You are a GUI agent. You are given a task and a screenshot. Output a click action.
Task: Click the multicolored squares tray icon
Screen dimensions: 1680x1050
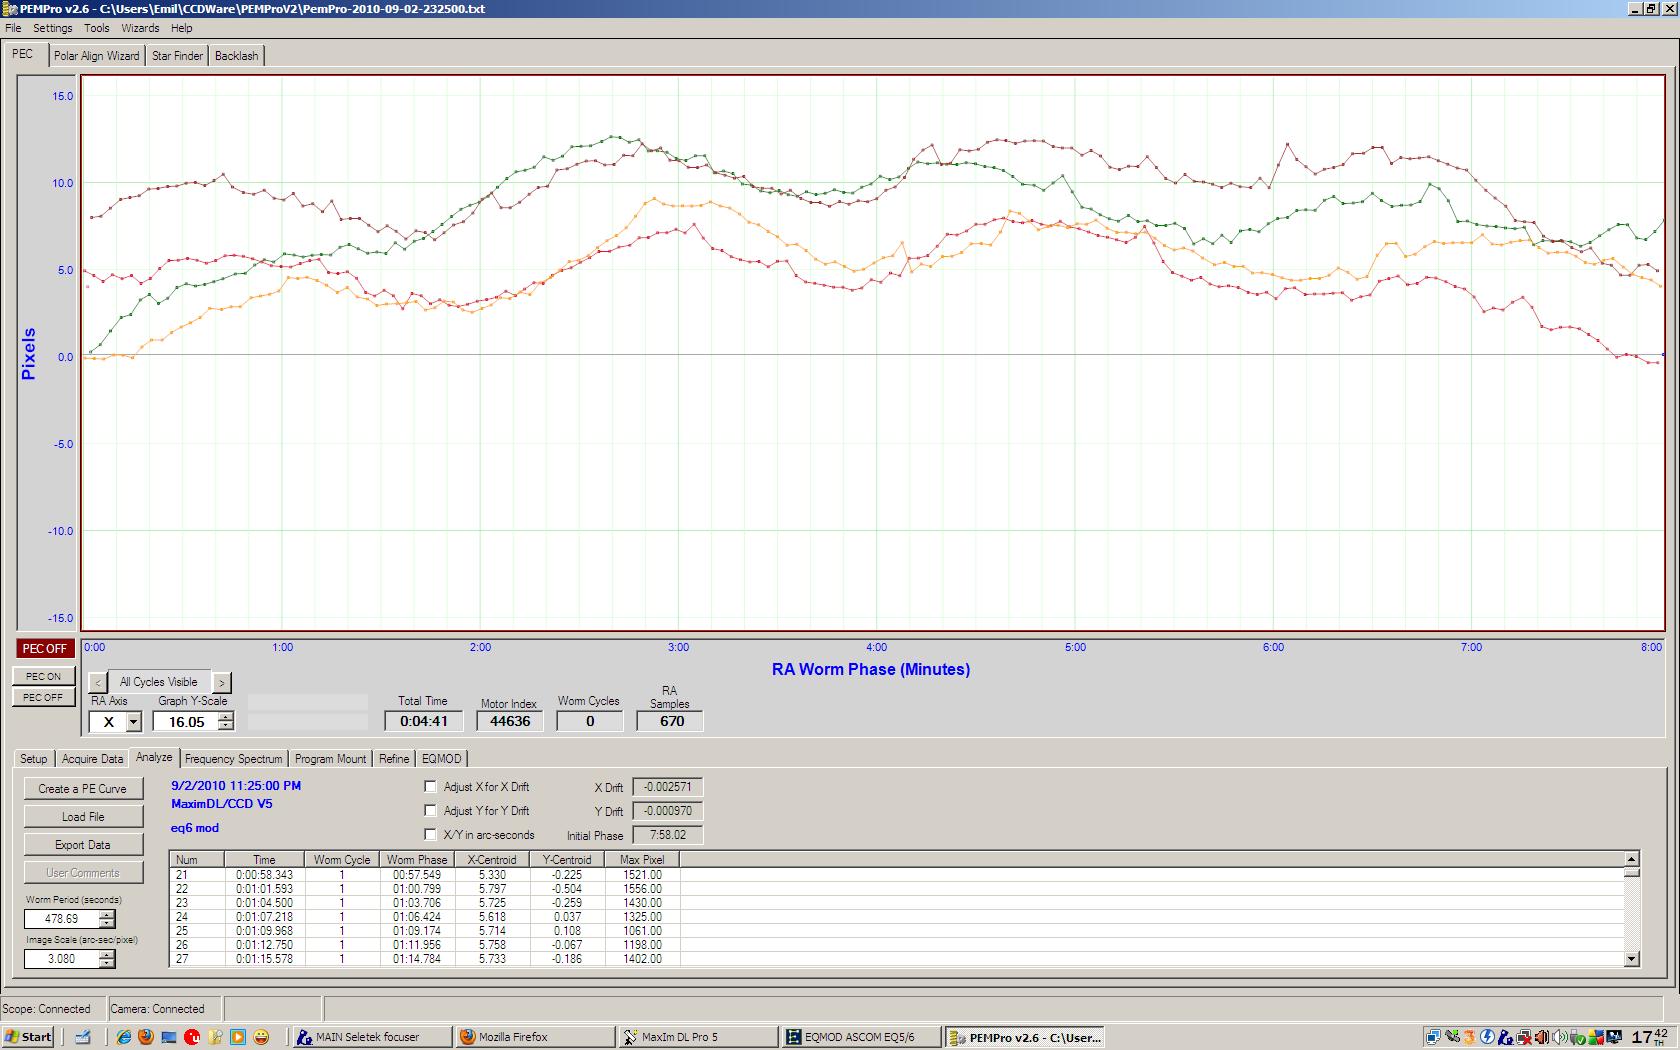(x=1595, y=1037)
